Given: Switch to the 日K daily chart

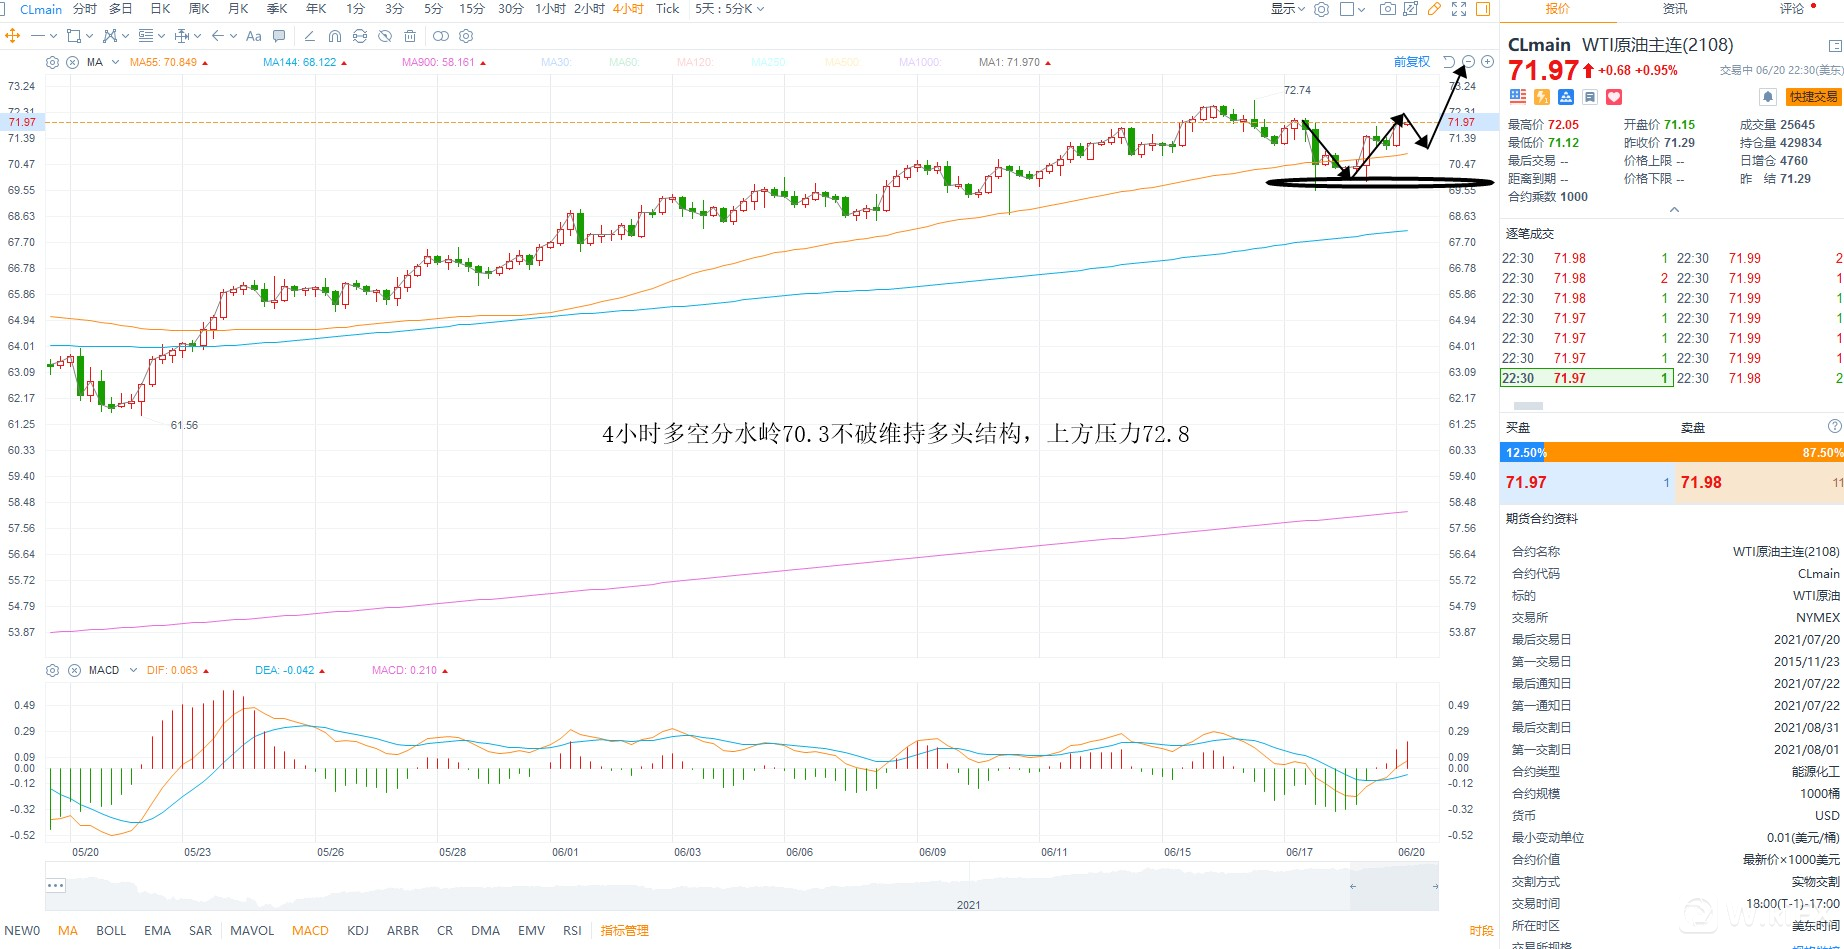Looking at the screenshot, I should tap(160, 9).
